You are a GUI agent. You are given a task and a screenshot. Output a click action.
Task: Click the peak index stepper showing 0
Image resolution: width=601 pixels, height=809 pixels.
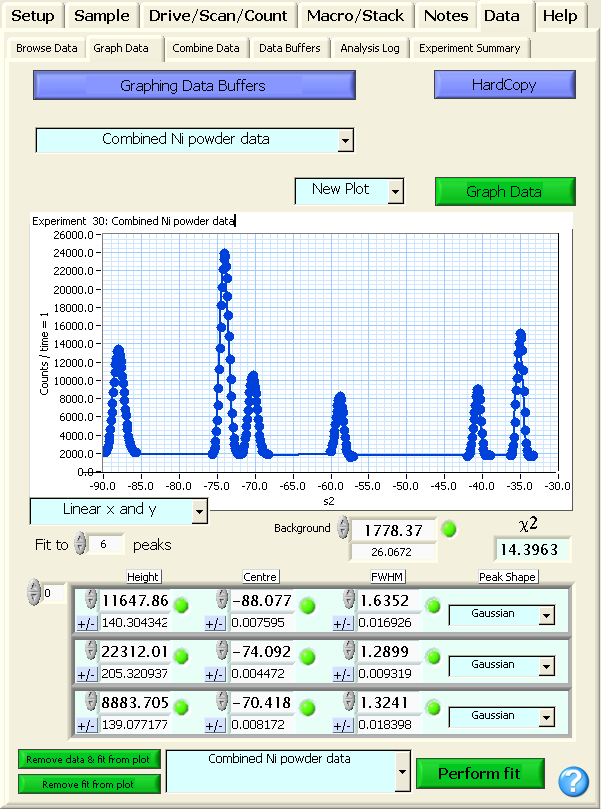[x=35, y=593]
